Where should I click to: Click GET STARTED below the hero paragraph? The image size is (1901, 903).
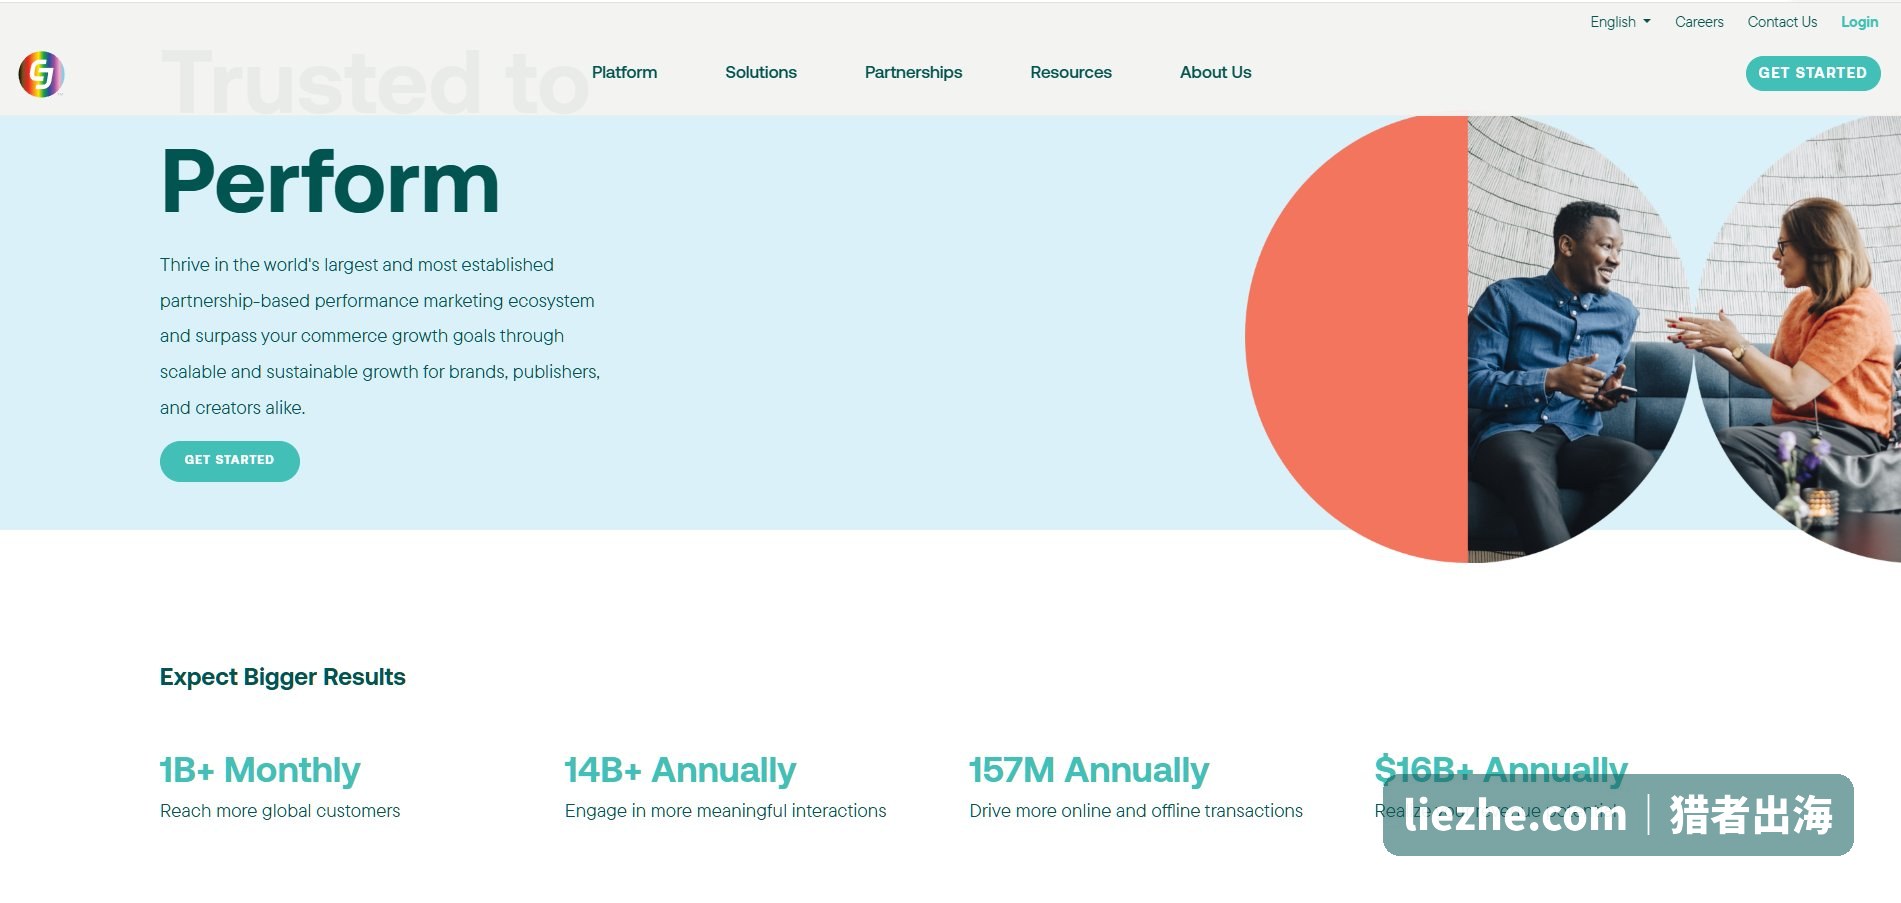coord(230,461)
